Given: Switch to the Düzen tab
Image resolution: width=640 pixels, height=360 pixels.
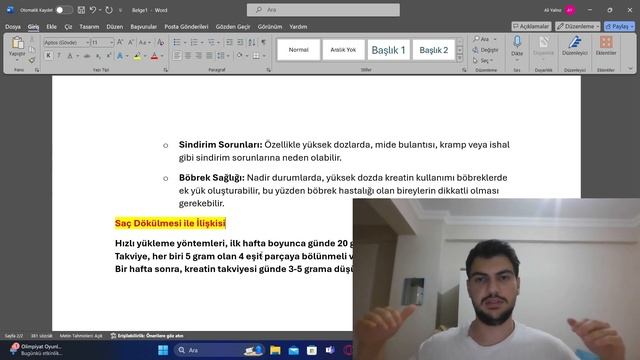Looking at the screenshot, I should click(x=115, y=27).
